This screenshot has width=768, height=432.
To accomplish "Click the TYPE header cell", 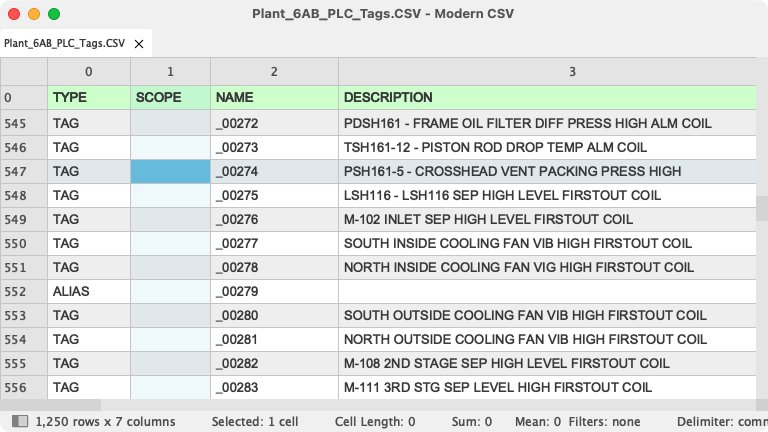I will tap(89, 97).
